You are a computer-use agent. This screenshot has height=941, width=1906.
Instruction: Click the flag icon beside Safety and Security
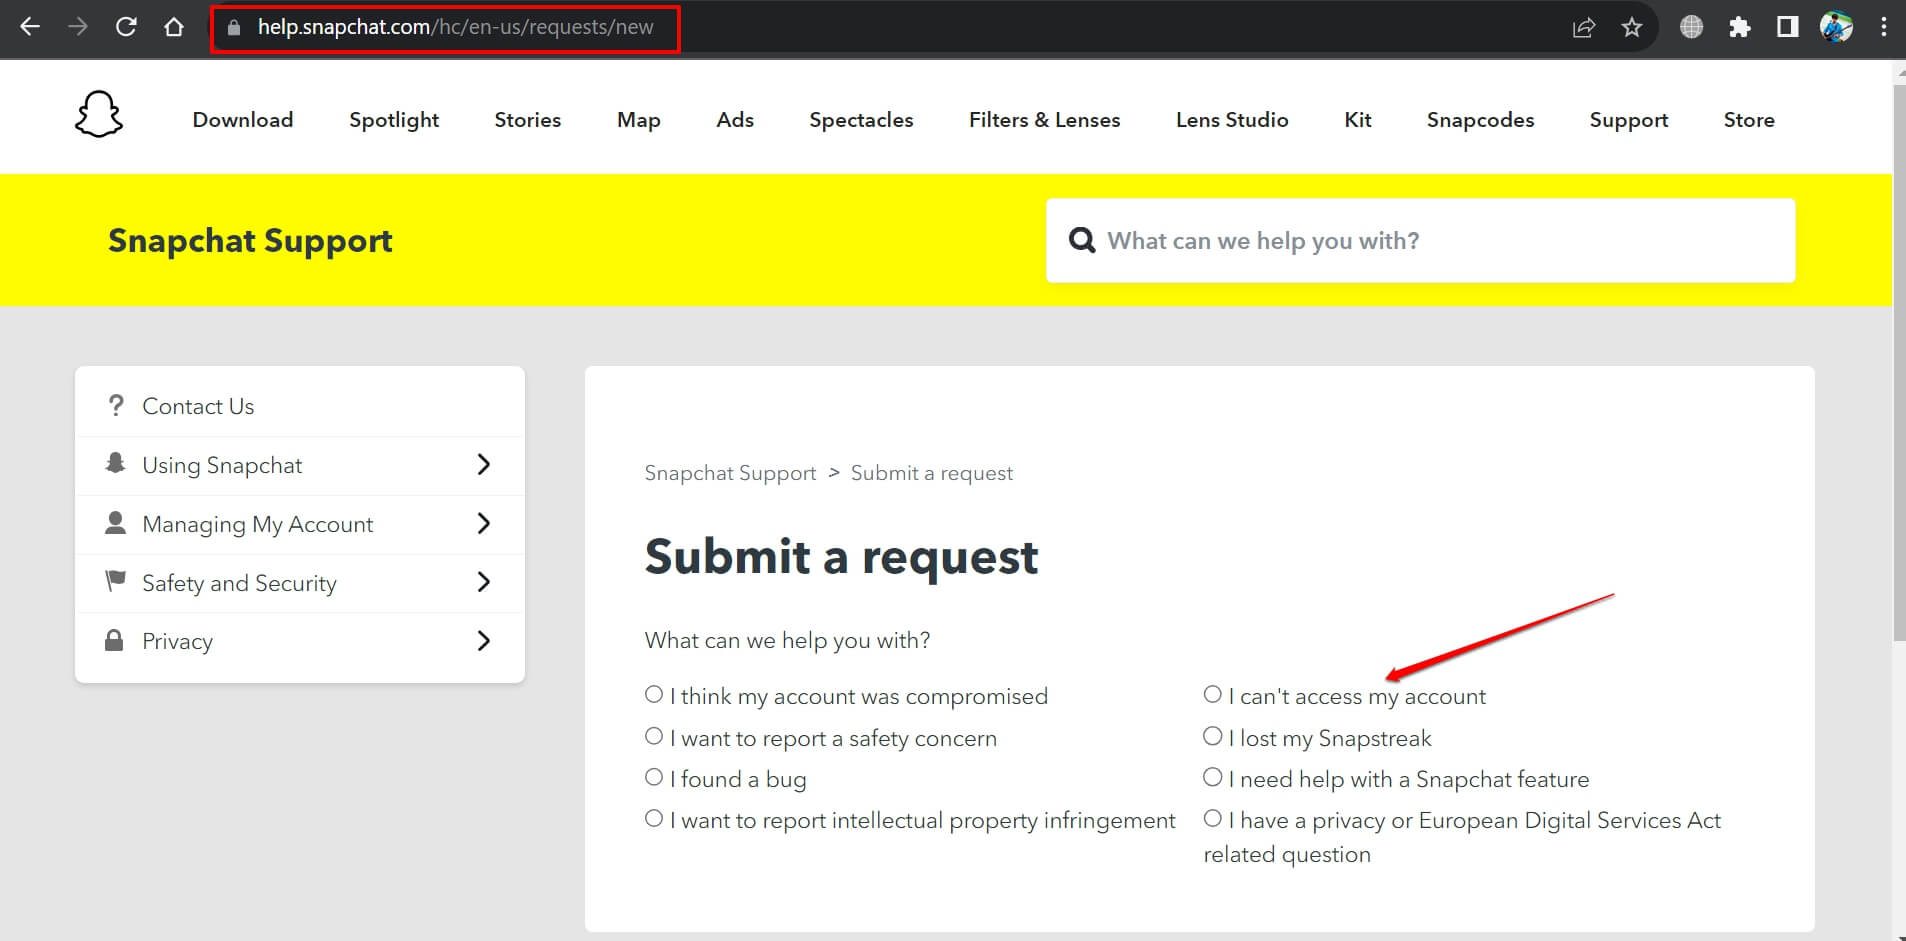click(x=116, y=581)
